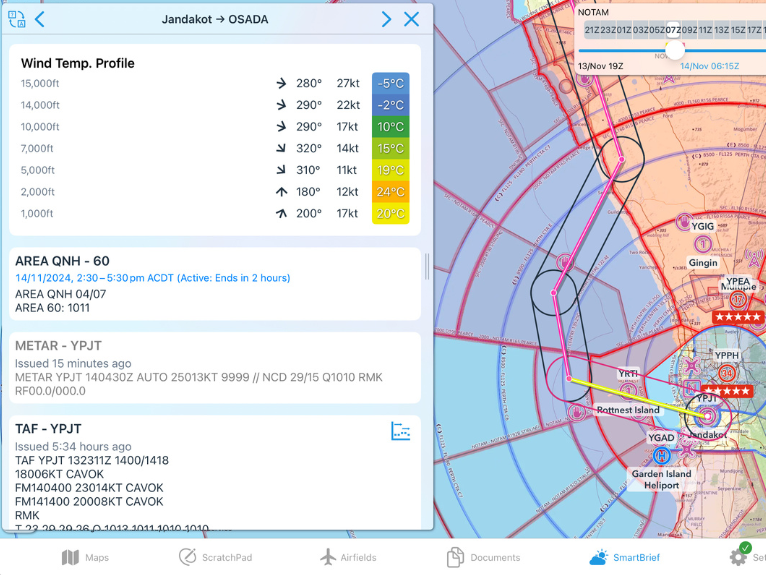Screen dimensions: 766x575
Task: Select 09Z on NOTAM timeline
Action: click(x=689, y=30)
